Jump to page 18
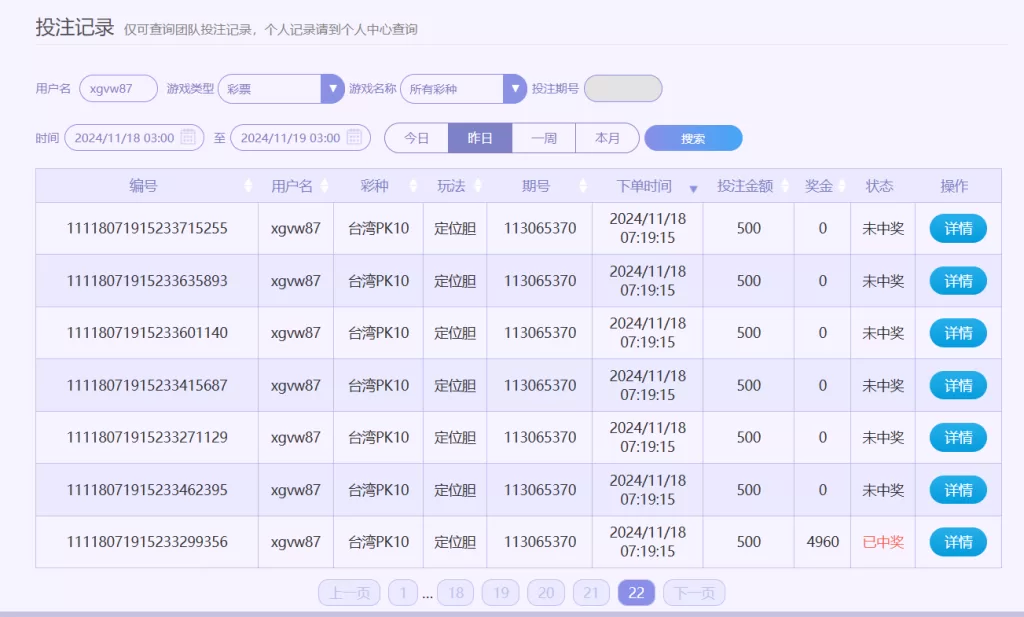This screenshot has height=617, width=1024. click(x=456, y=593)
